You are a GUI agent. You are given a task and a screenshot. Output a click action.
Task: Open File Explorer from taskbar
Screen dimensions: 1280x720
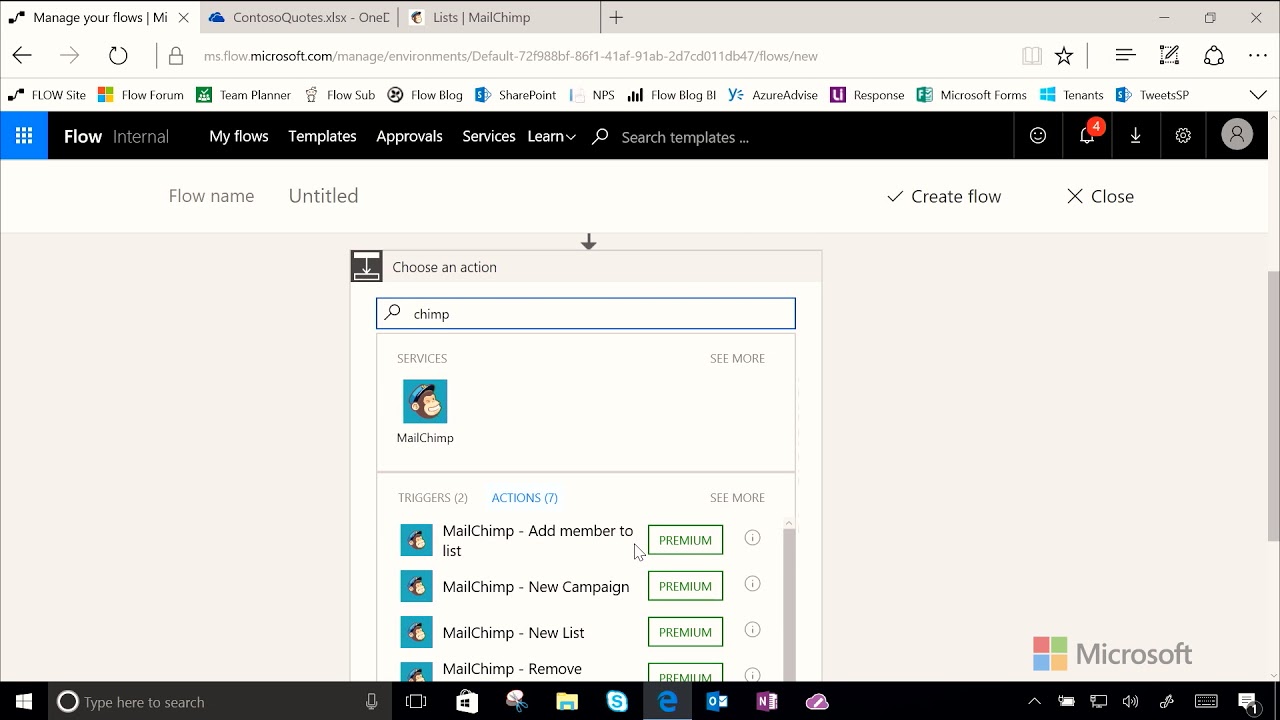point(567,702)
